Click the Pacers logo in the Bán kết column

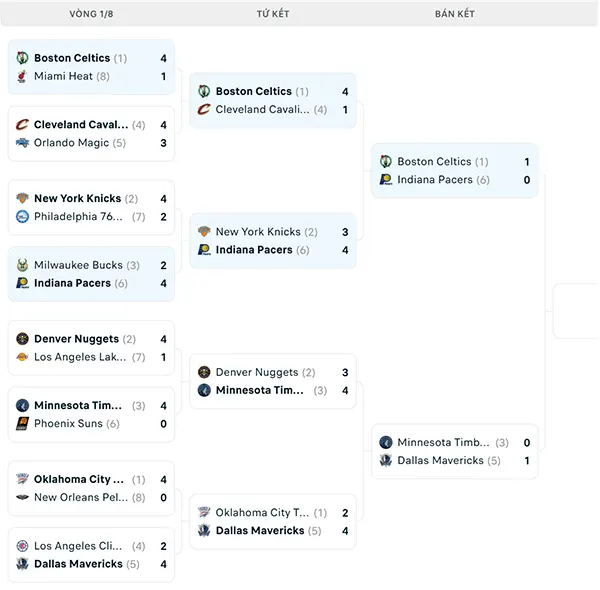pos(386,180)
